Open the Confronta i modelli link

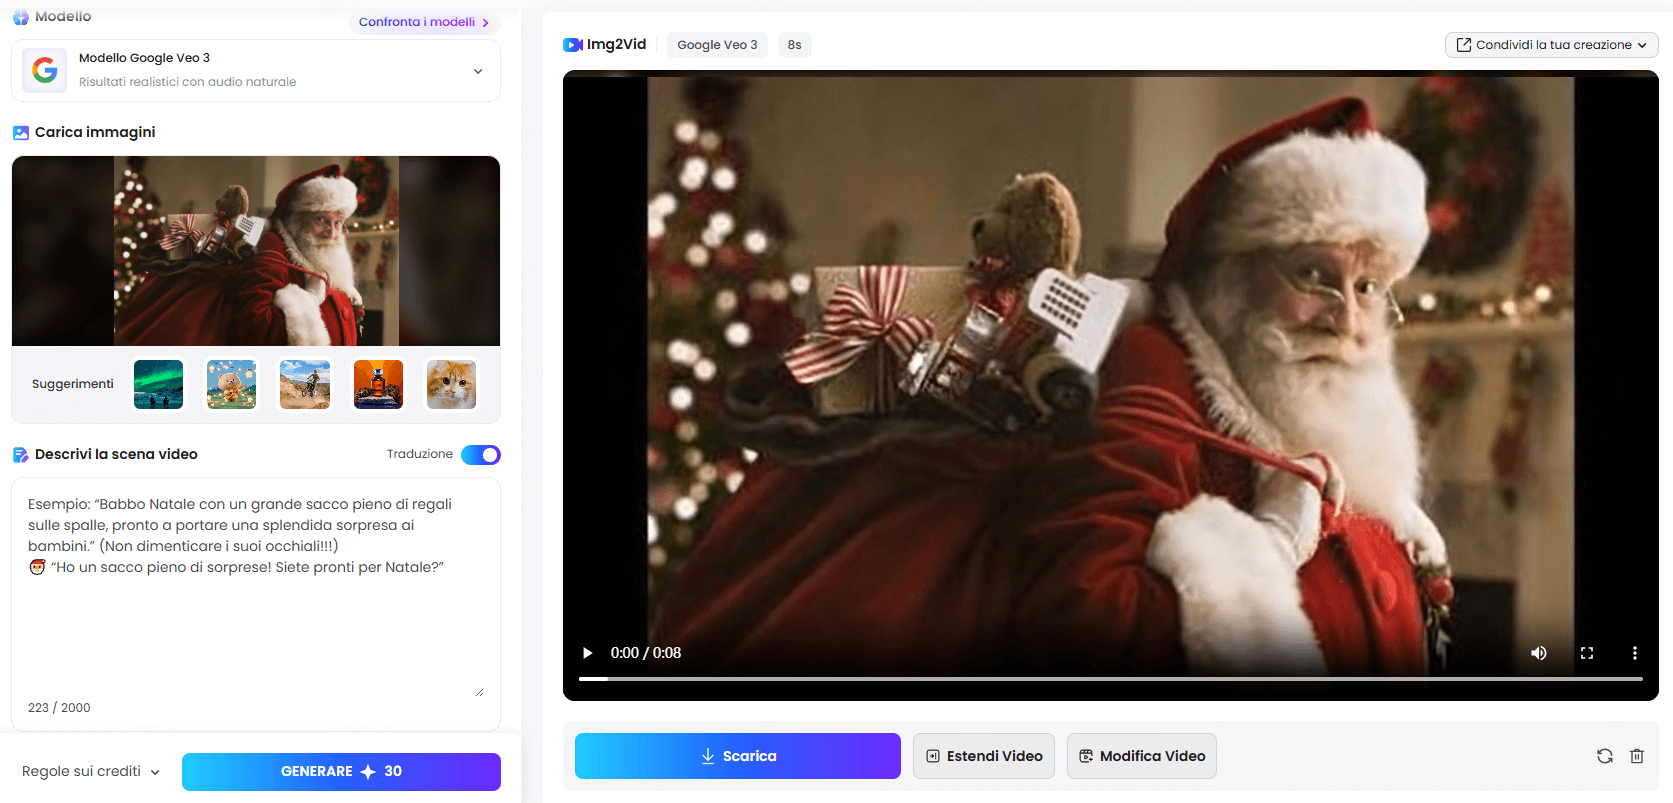click(x=424, y=22)
